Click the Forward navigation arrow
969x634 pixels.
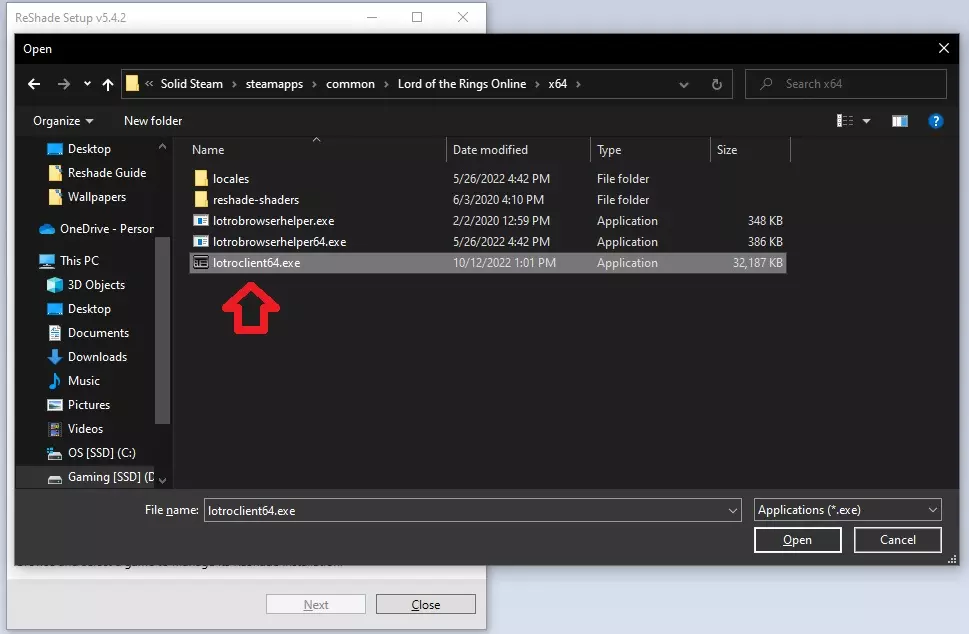63,84
